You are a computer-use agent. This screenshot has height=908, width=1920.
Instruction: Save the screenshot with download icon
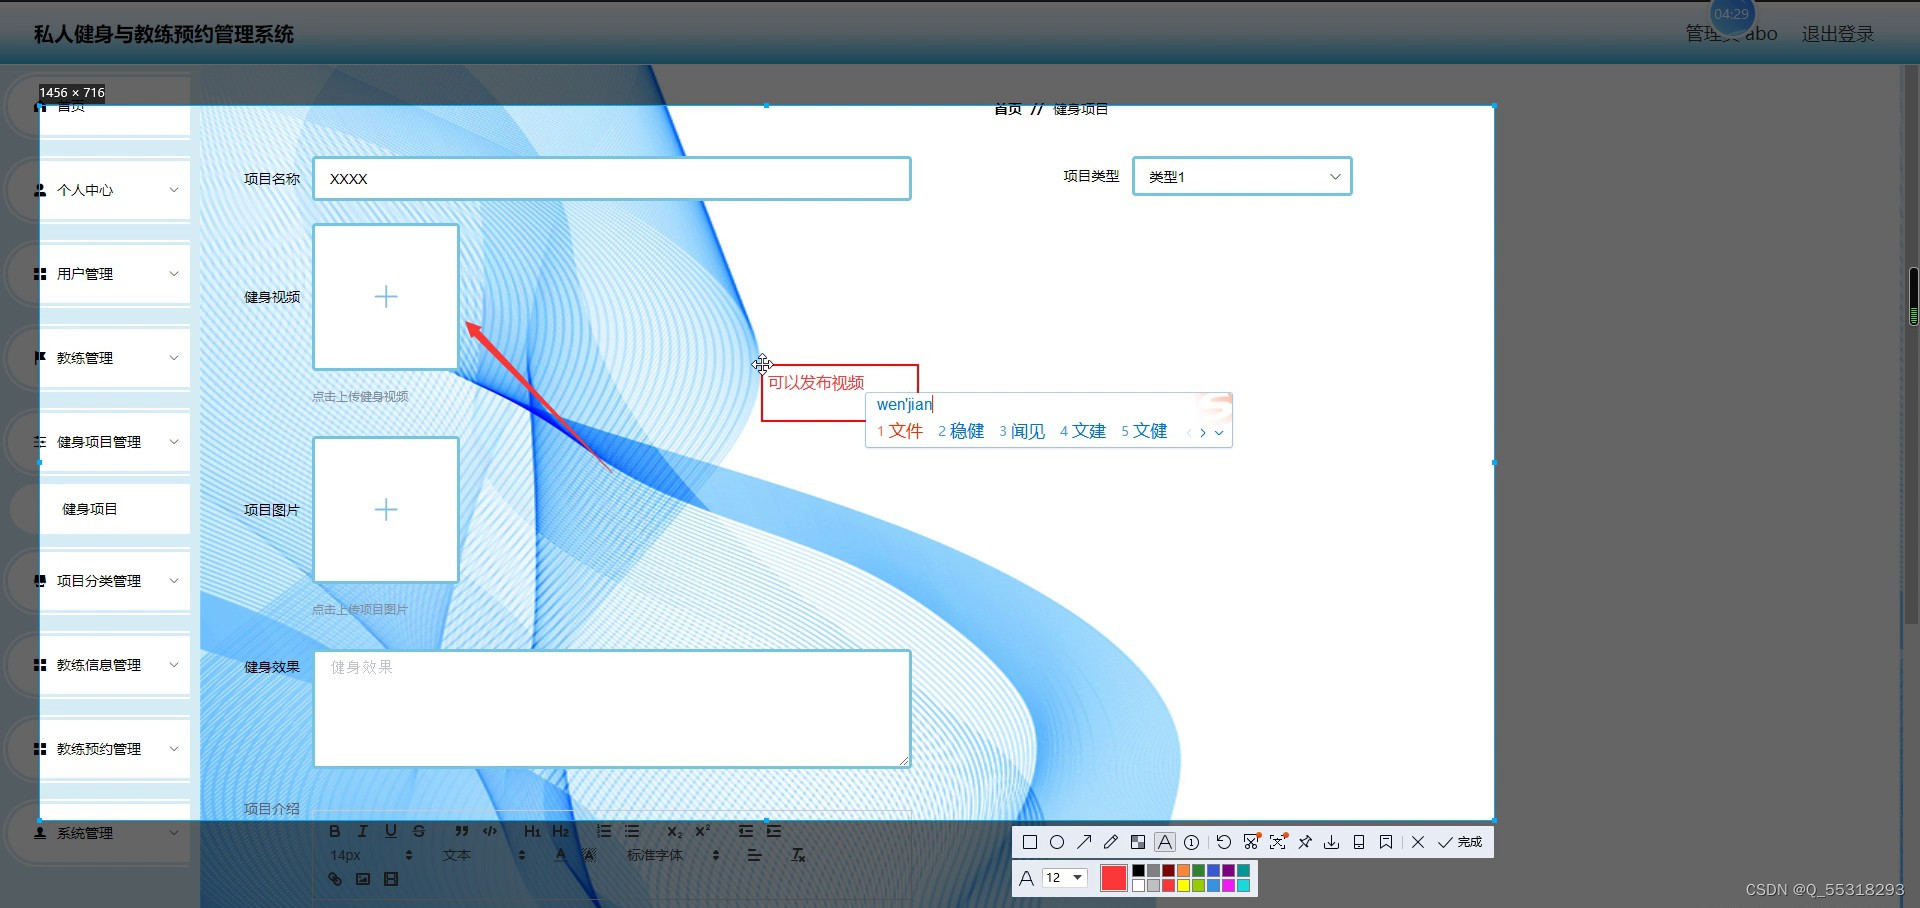pos(1332,842)
